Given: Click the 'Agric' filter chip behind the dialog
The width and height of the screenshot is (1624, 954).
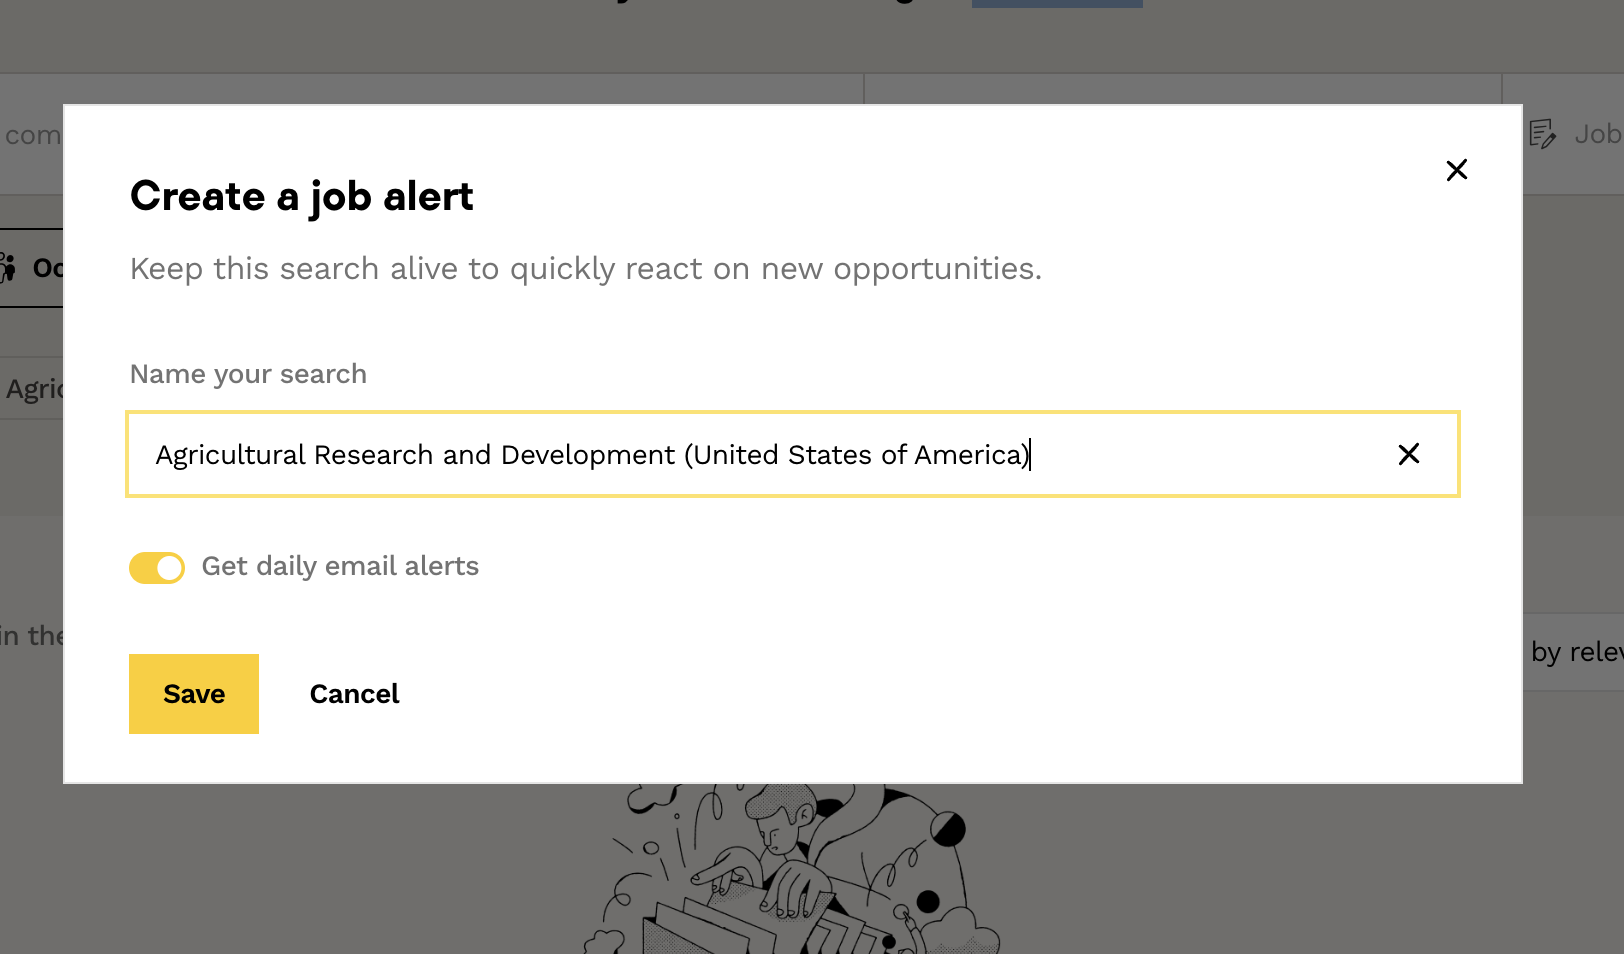Looking at the screenshot, I should click(34, 389).
